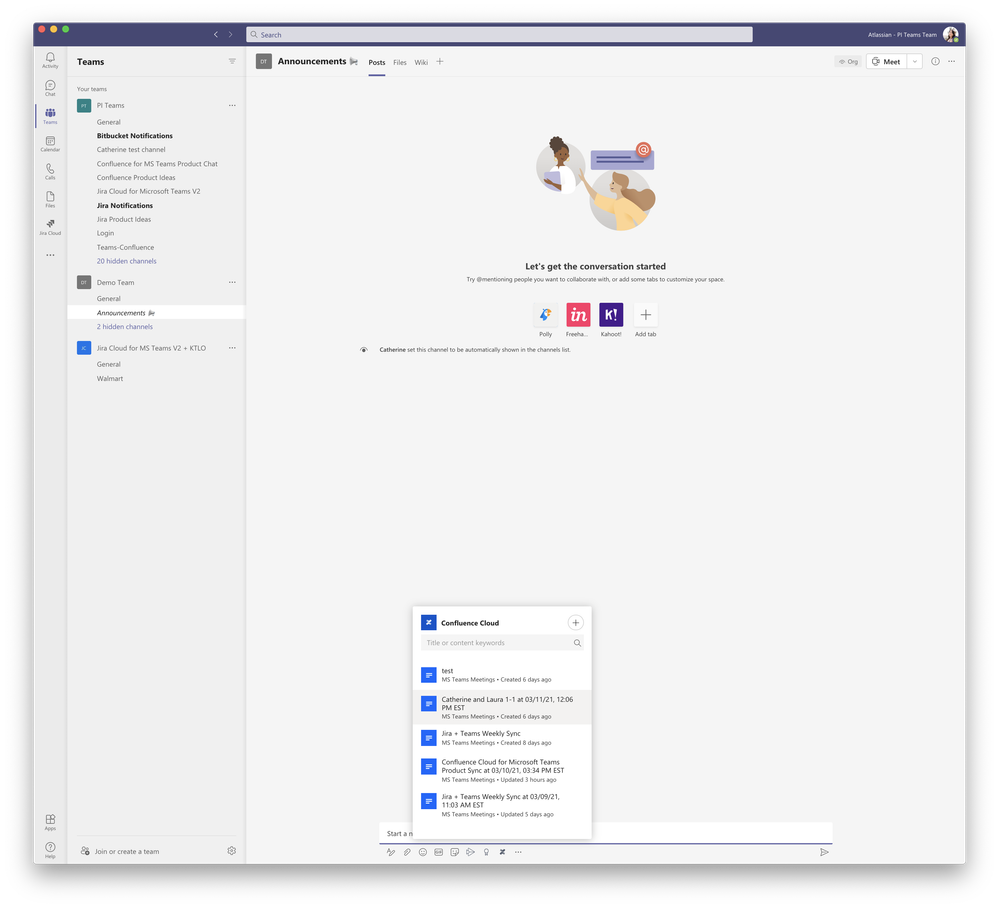999x908 pixels.
Task: Select the 'test' Confluence page result
Action: (x=502, y=675)
